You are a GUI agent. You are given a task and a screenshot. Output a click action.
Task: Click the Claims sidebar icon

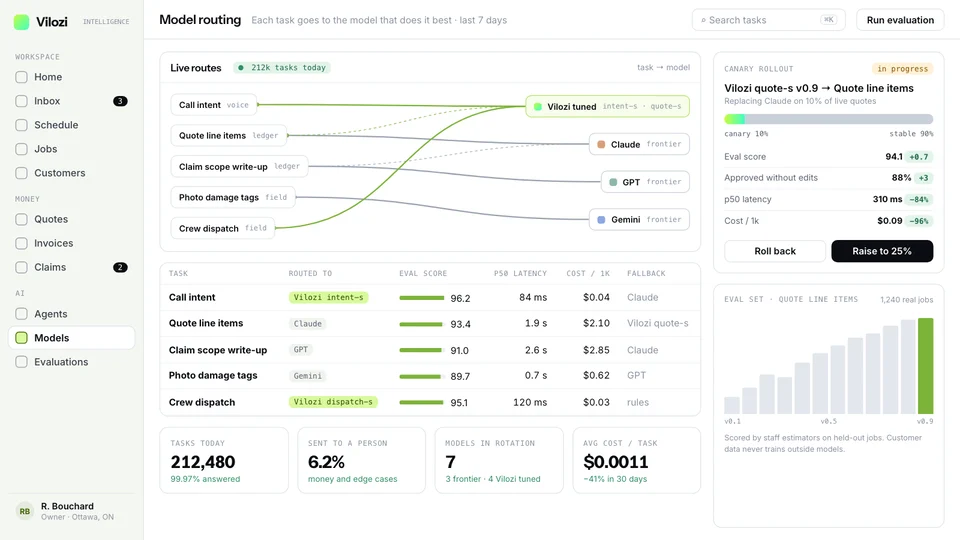coord(21,268)
